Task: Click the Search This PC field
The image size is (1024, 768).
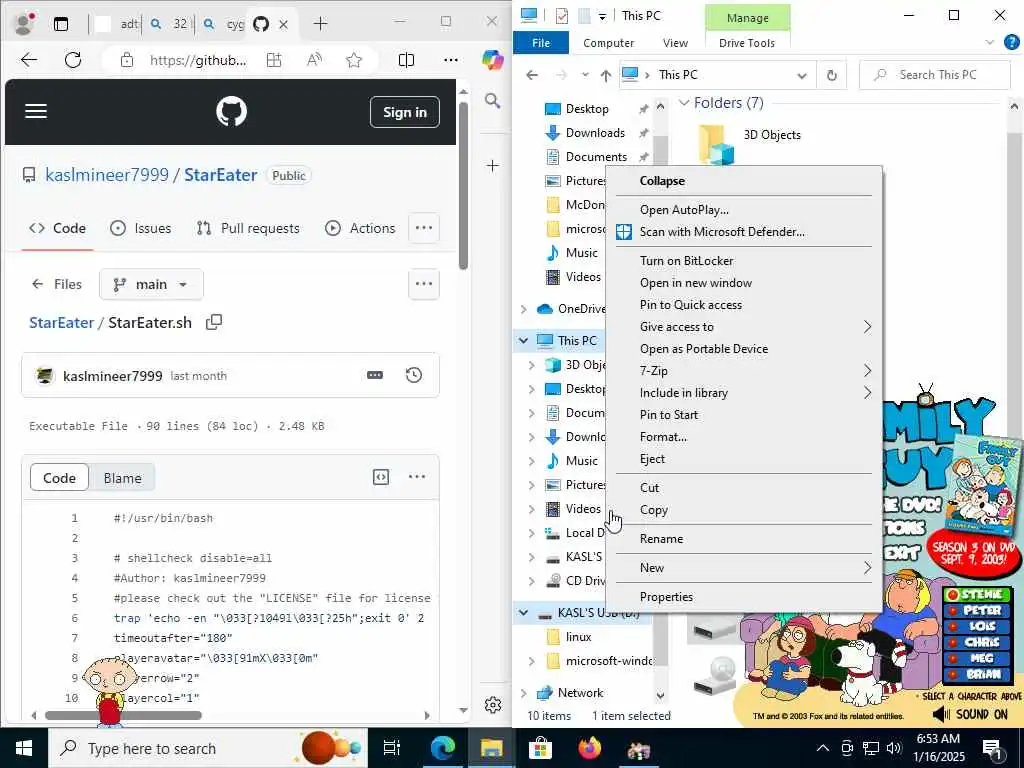Action: coord(935,75)
